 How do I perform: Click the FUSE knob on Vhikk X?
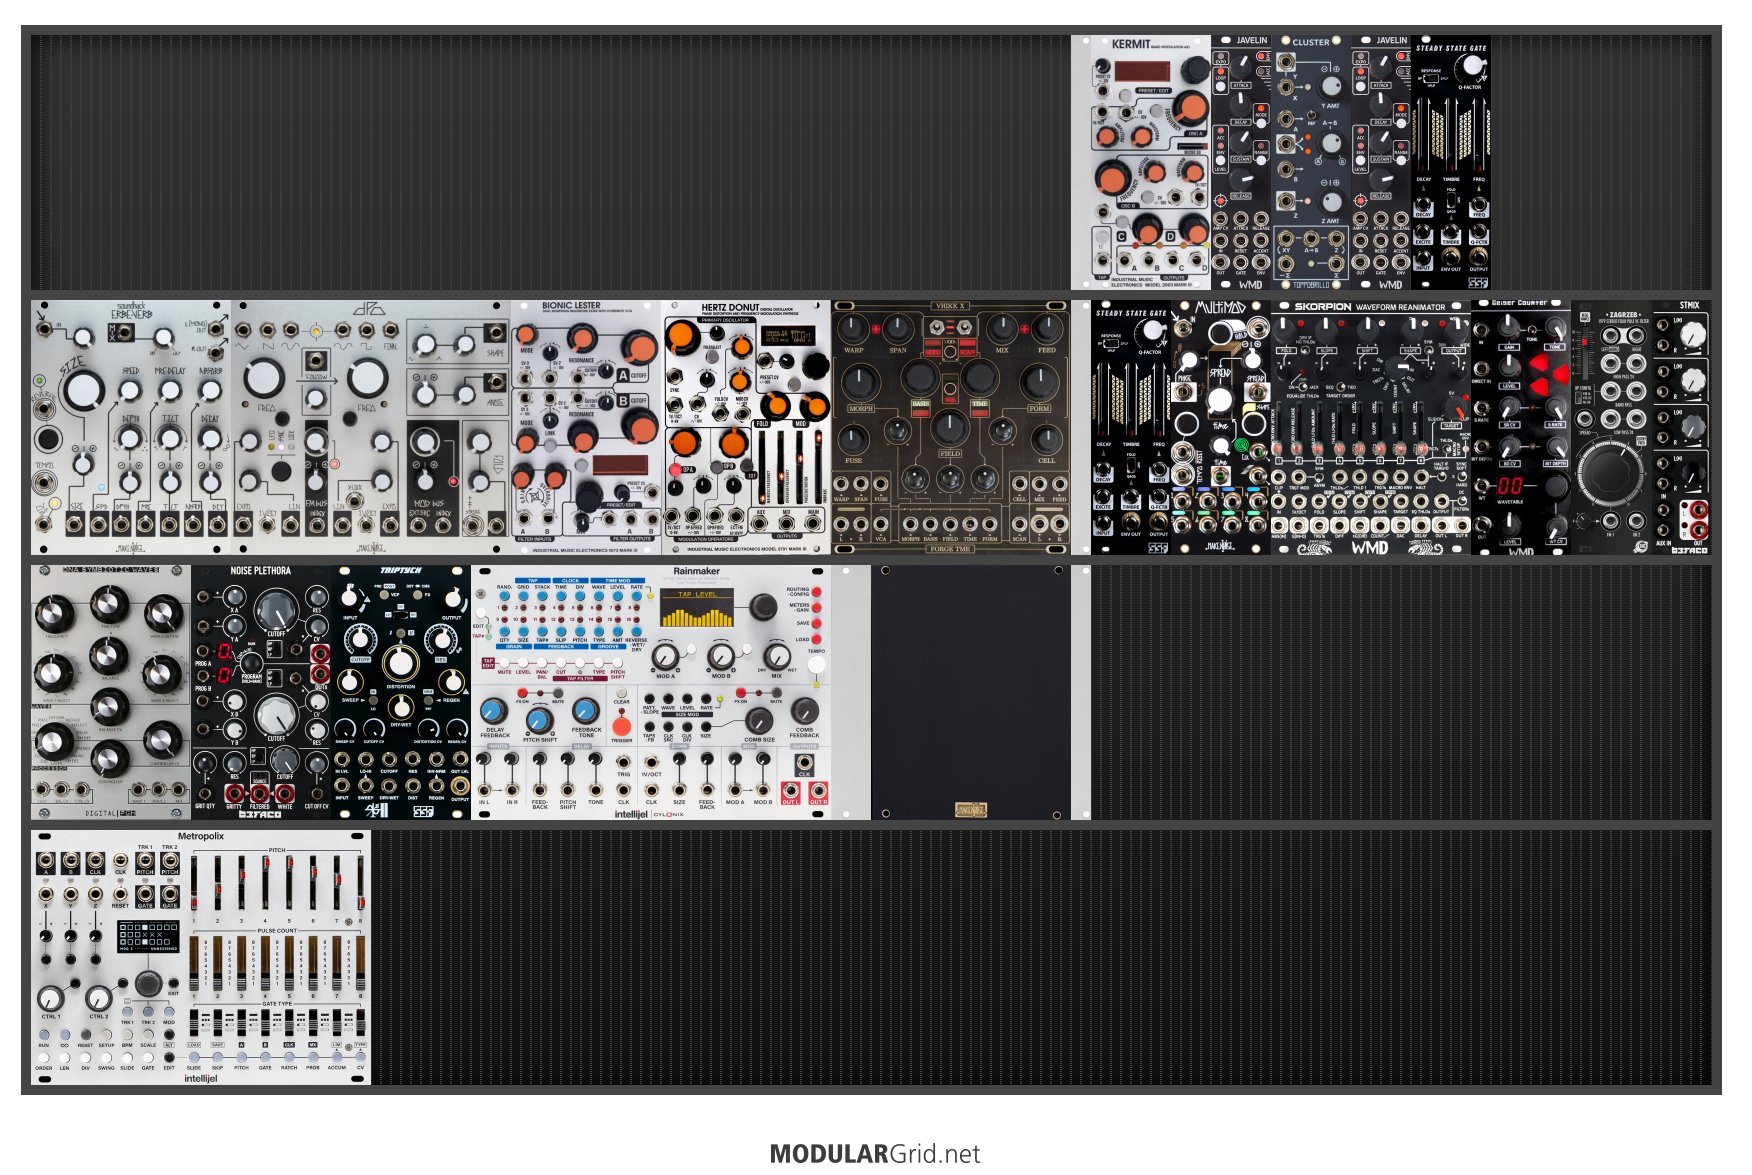pyautogui.click(x=853, y=440)
